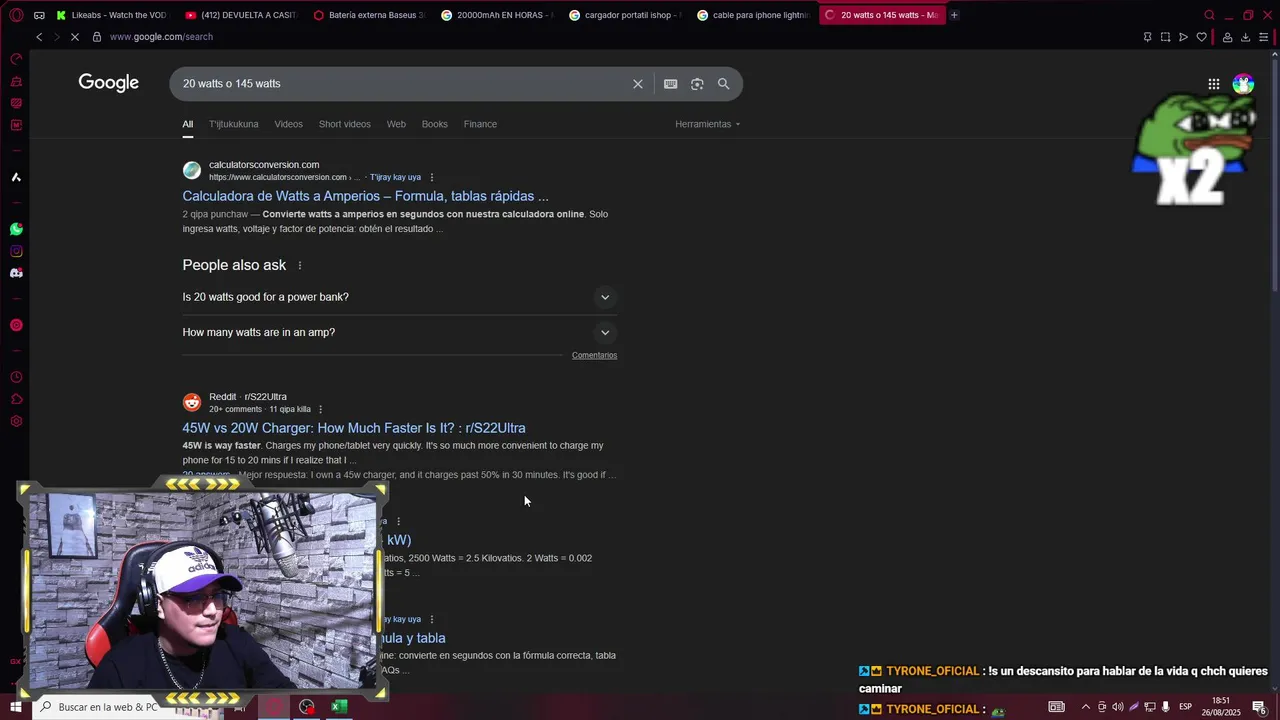Open more options for Reddit result
The image size is (1280, 720).
320,409
